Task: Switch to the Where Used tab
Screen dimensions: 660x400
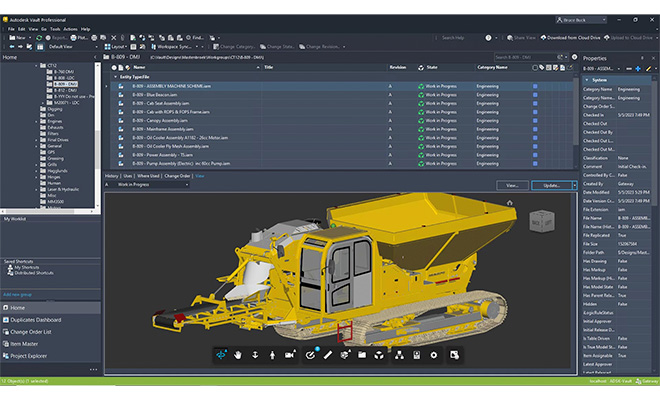Action: (150, 176)
